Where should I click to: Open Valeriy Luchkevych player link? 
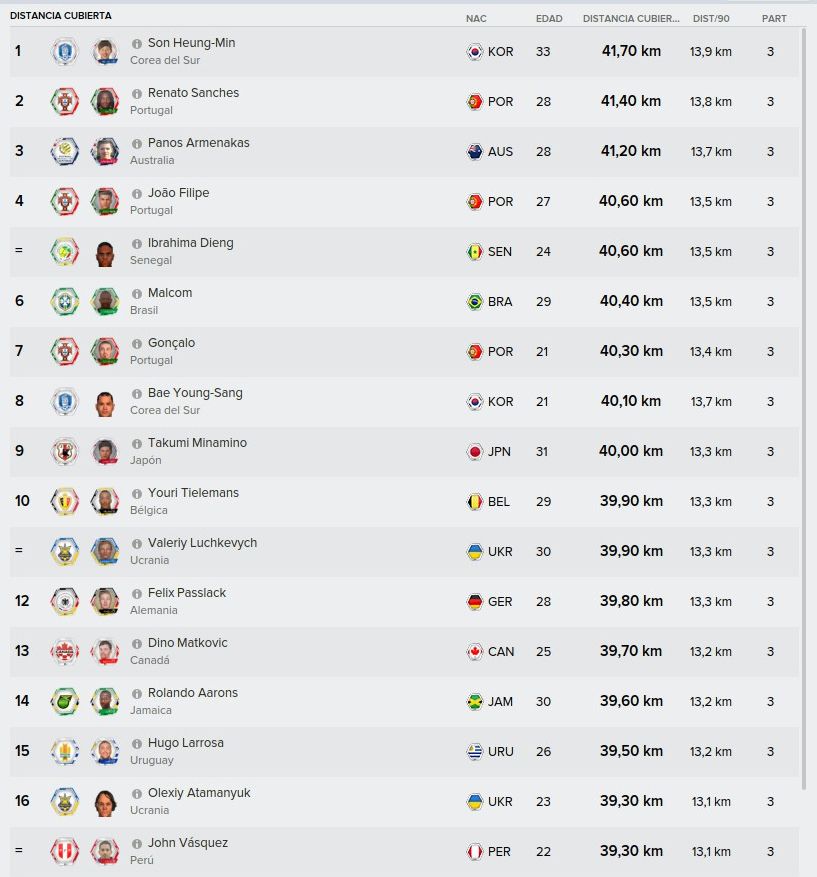tap(202, 543)
